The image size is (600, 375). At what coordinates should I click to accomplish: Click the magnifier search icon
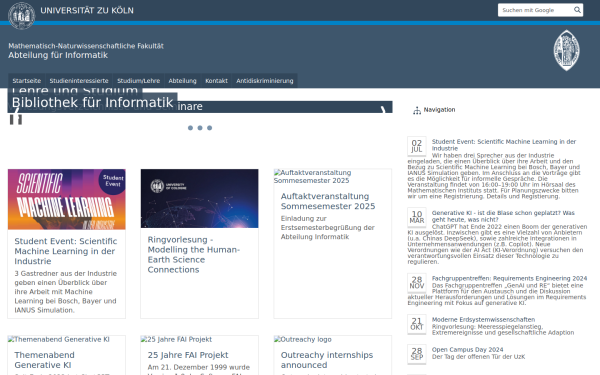(x=577, y=10)
